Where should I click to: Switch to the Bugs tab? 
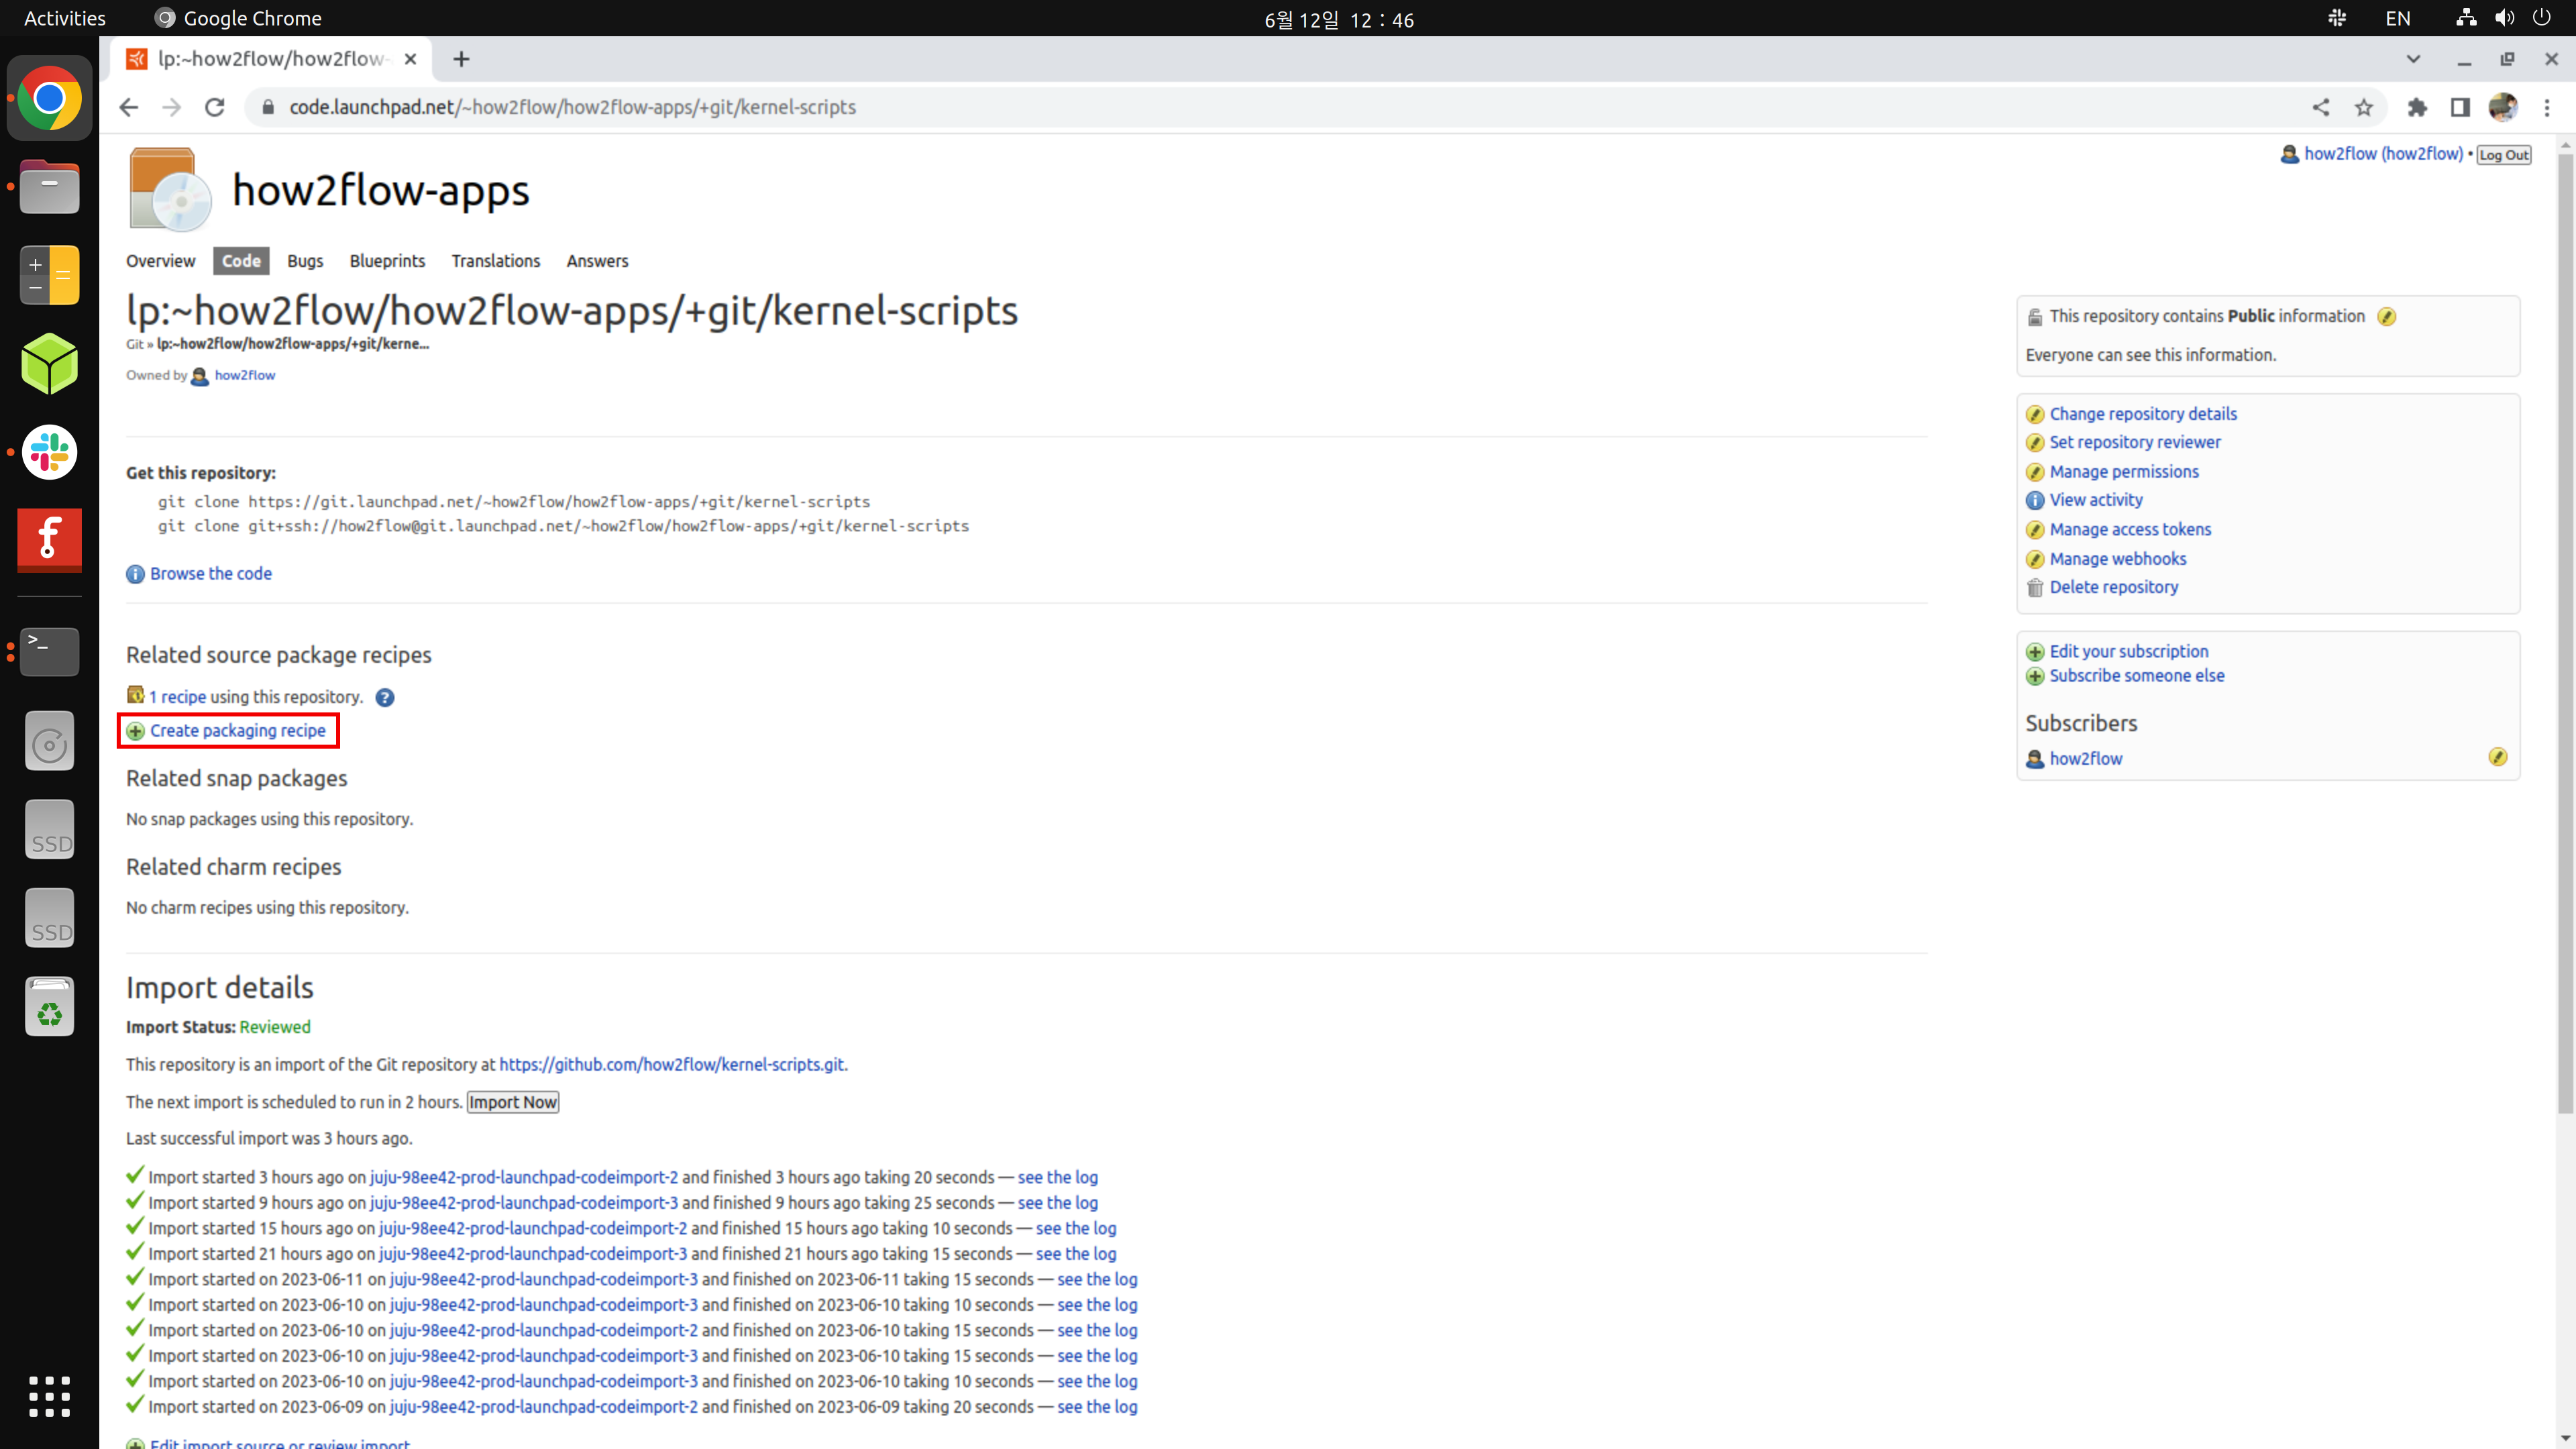coord(305,261)
